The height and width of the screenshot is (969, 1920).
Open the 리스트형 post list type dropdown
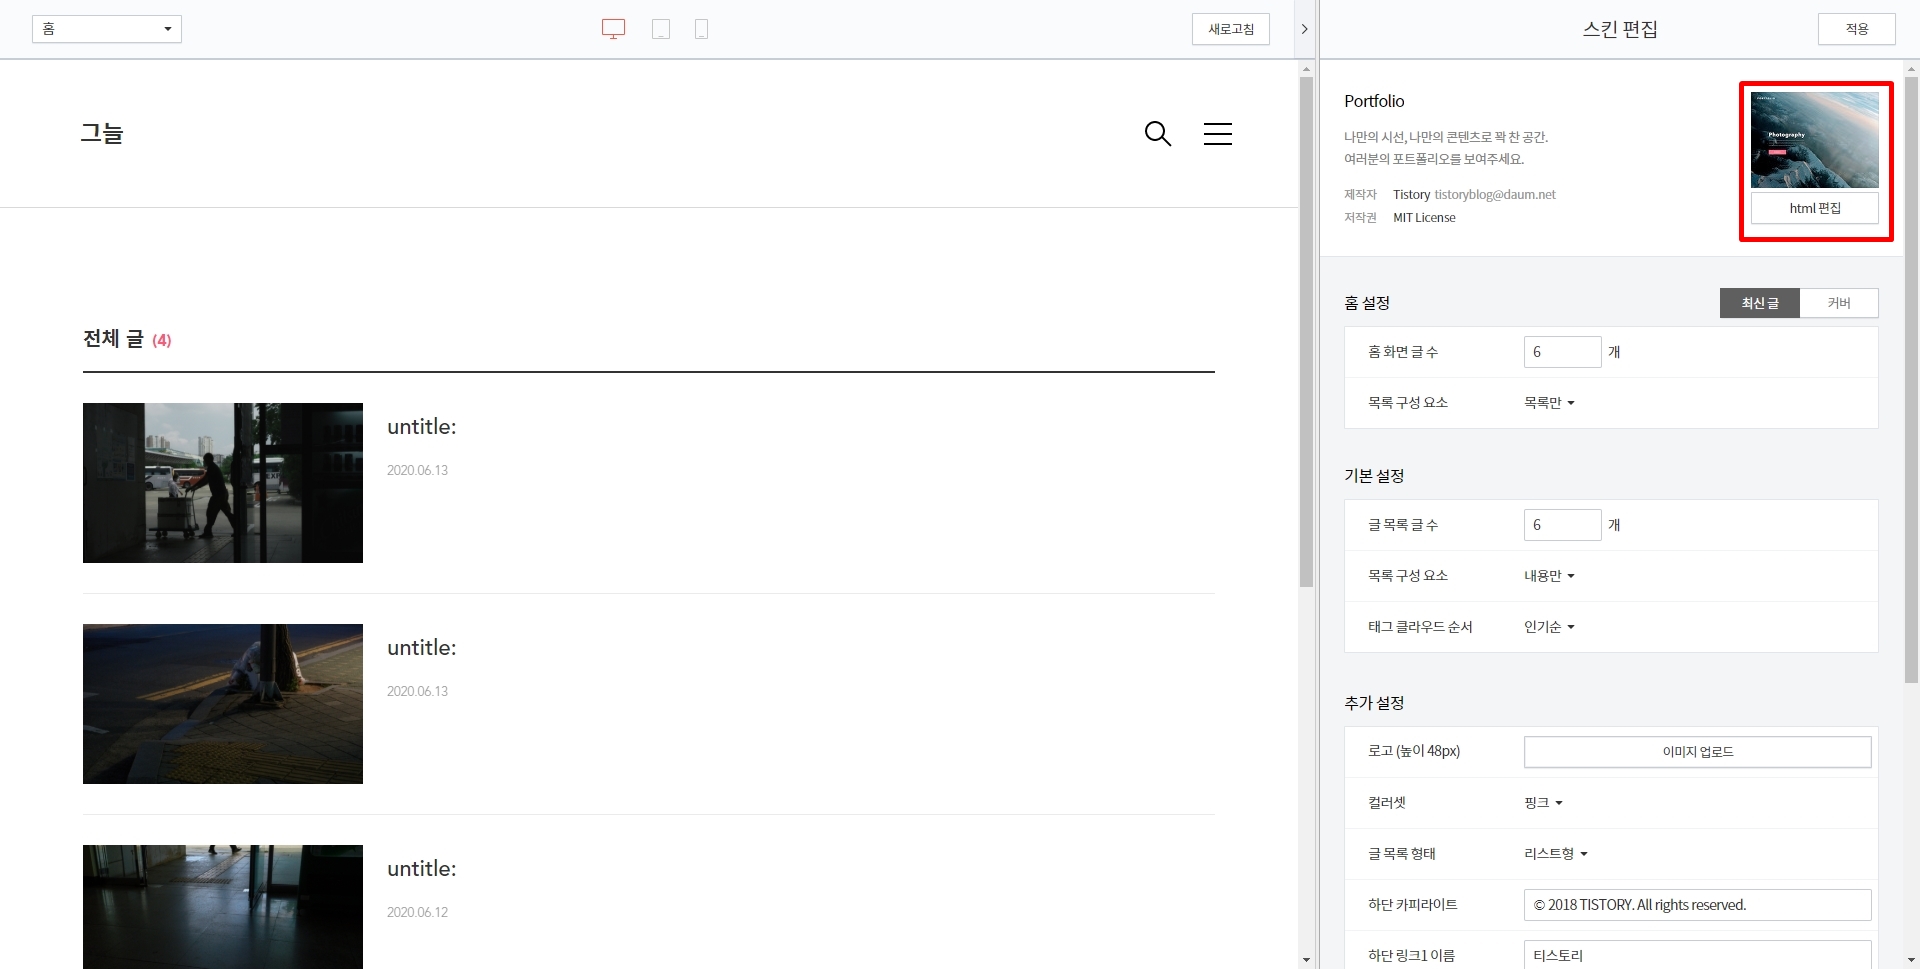[x=1555, y=854]
